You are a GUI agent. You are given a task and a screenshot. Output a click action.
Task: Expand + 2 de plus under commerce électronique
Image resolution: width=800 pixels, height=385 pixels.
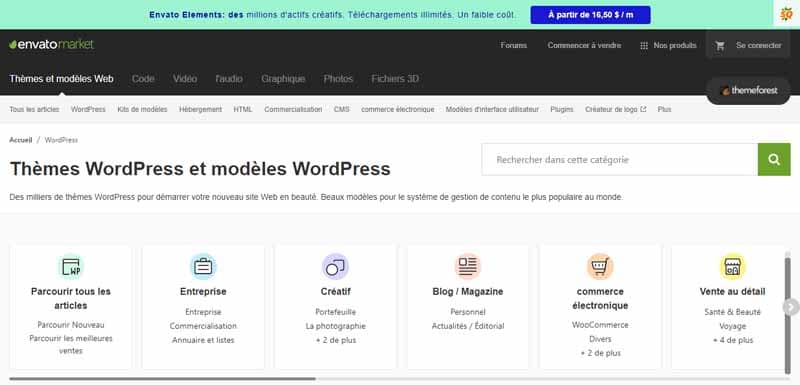point(600,353)
